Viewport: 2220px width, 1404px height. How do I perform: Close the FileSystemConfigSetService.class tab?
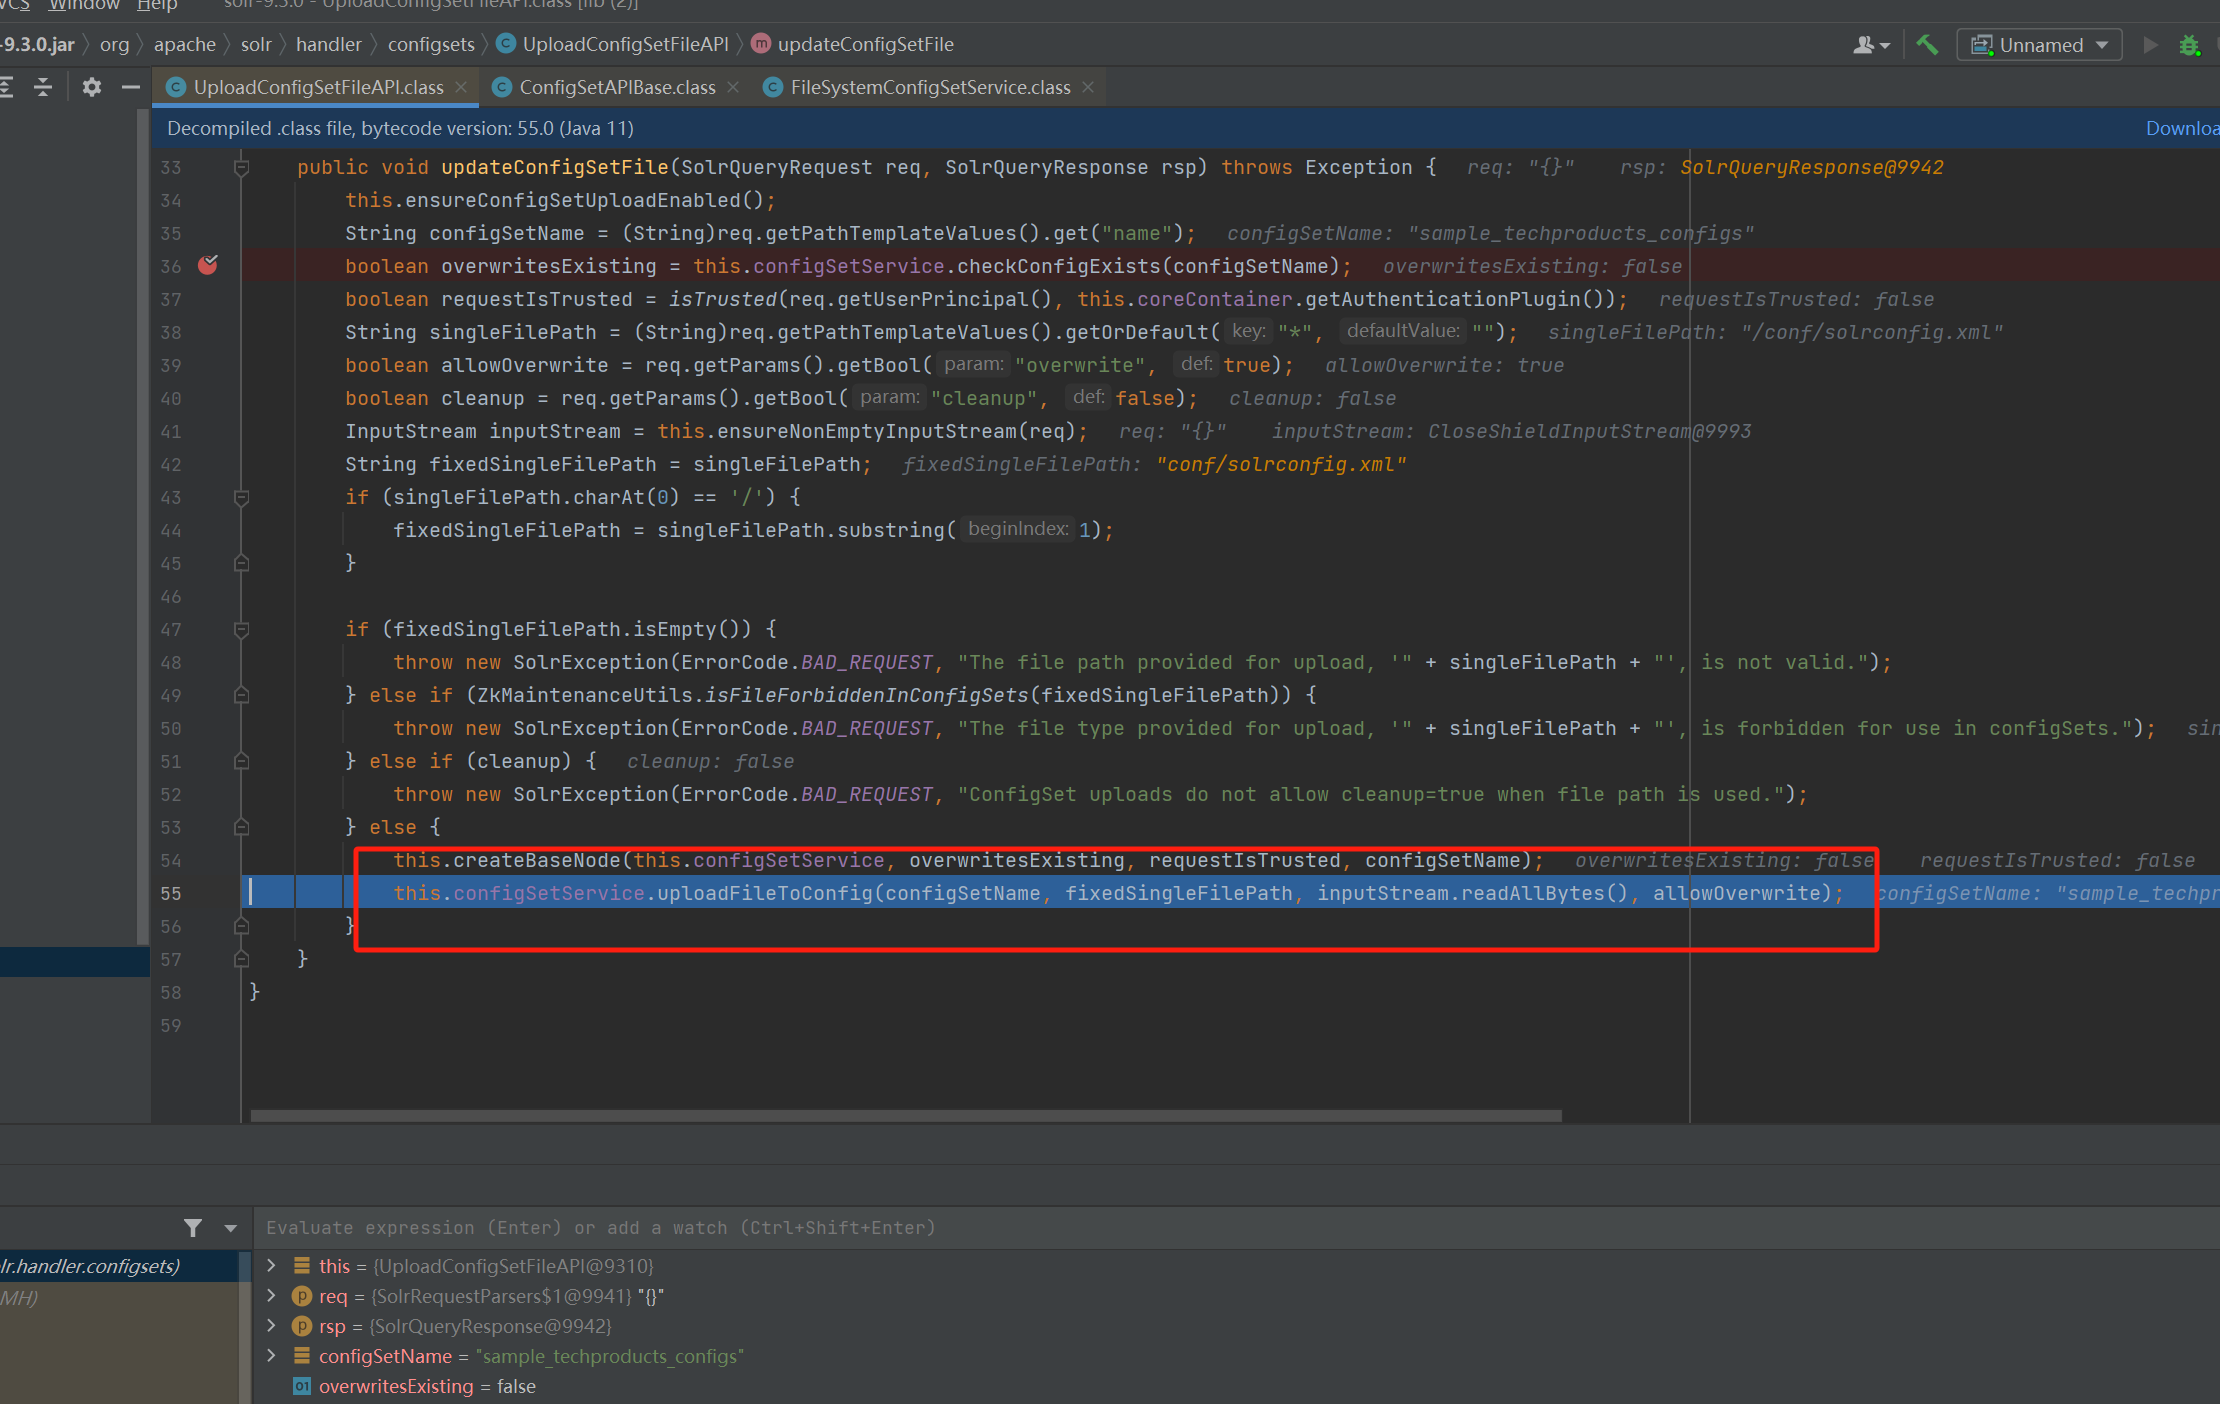point(1088,87)
